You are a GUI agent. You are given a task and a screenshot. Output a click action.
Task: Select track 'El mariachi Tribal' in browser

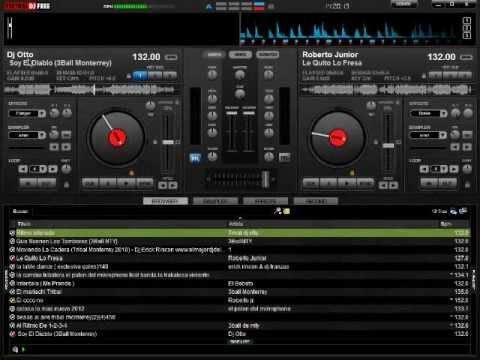tap(239, 292)
